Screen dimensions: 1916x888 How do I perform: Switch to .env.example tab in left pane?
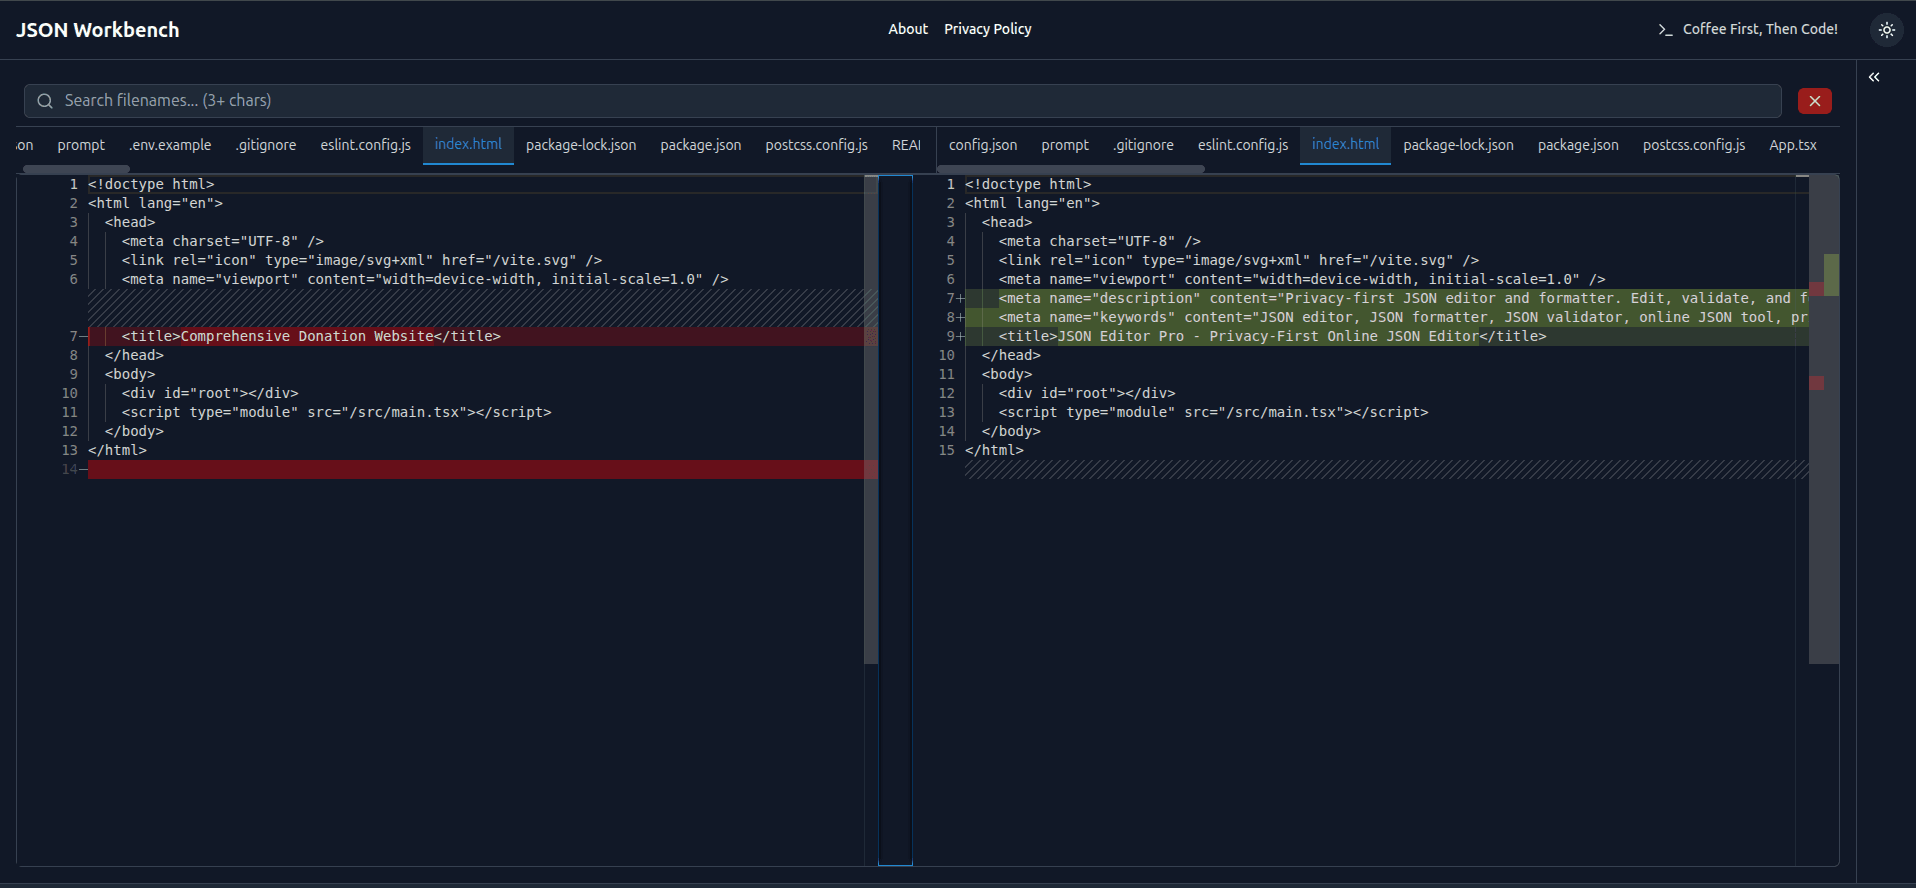point(170,145)
